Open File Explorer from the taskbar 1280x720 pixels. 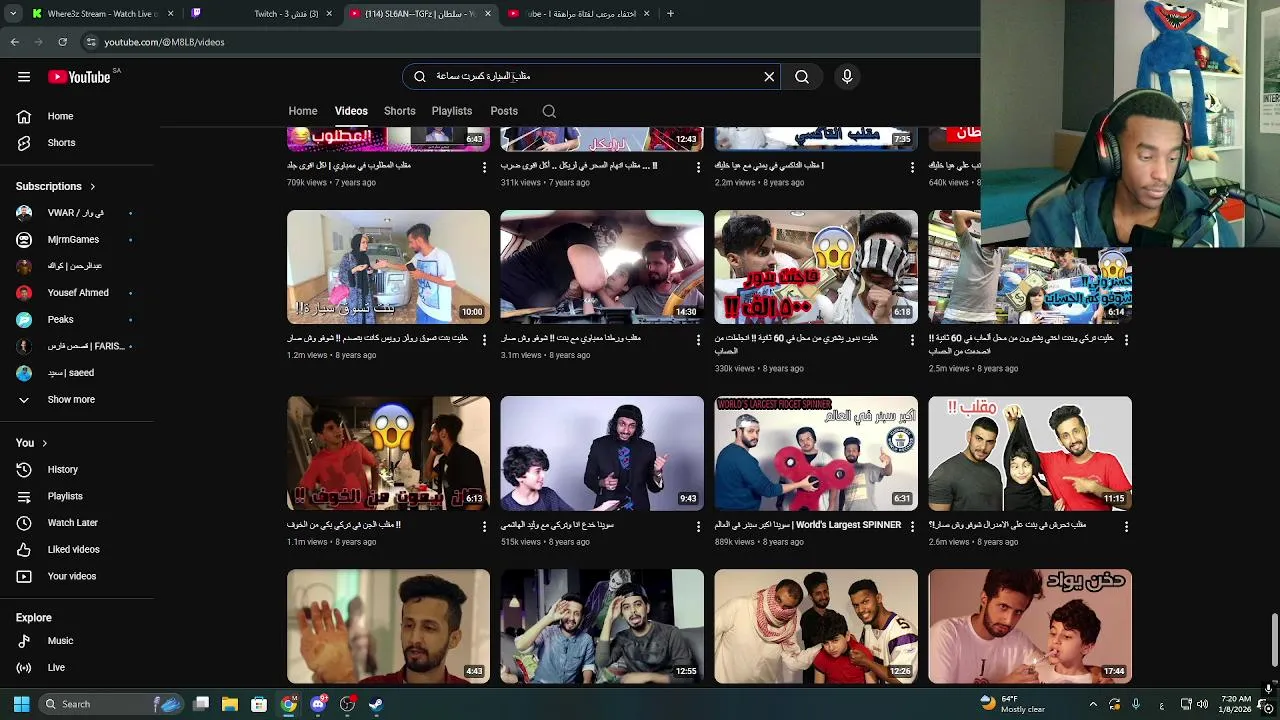[230, 704]
